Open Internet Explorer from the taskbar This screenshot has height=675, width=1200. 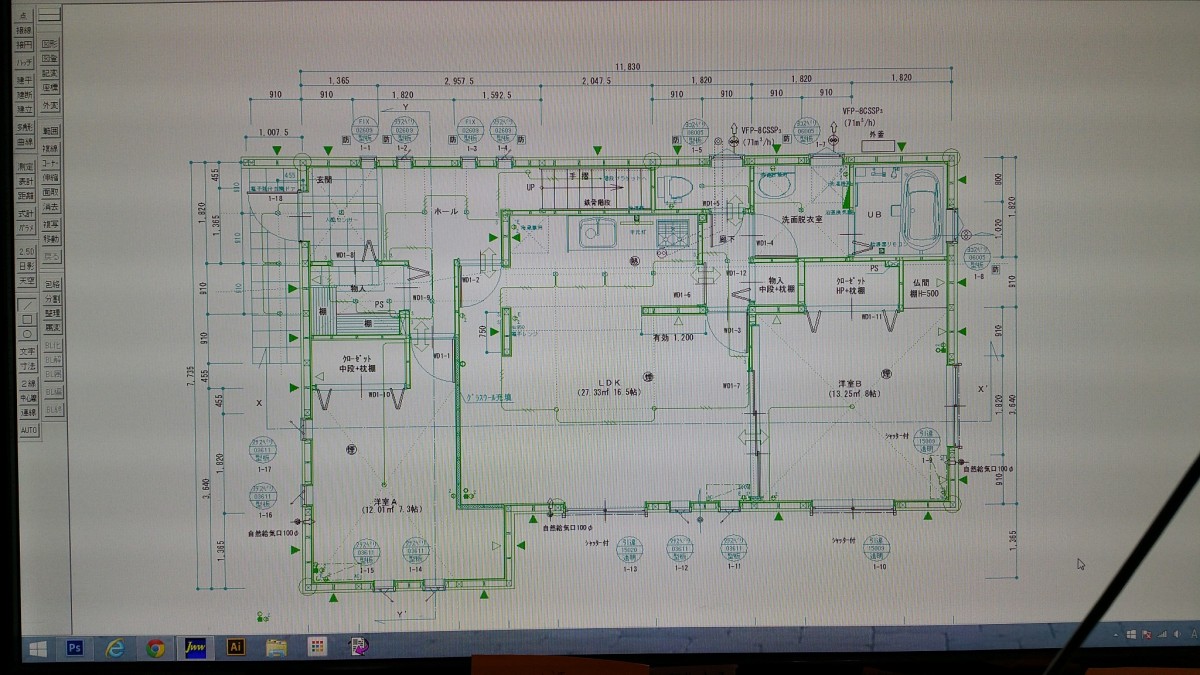click(x=114, y=648)
